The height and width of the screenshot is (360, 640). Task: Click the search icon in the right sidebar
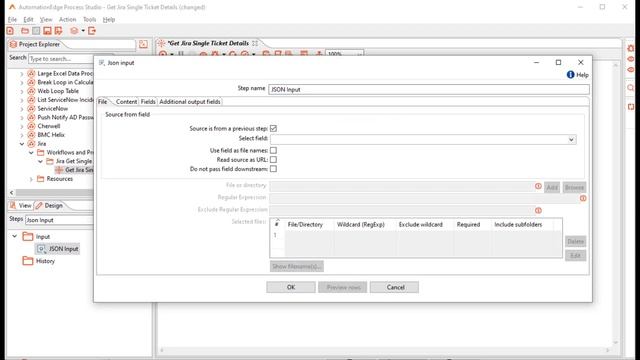tap(631, 88)
